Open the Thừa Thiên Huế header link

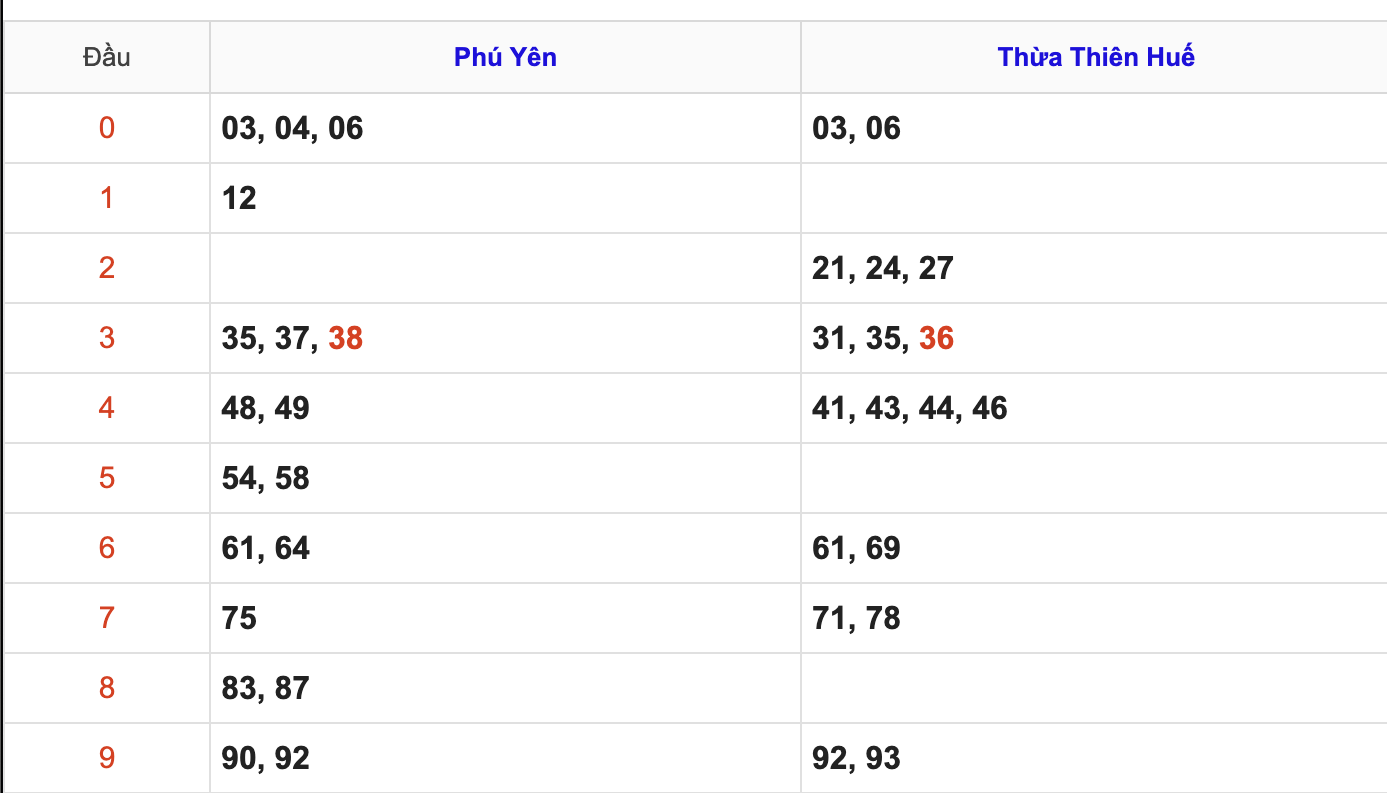point(1096,57)
